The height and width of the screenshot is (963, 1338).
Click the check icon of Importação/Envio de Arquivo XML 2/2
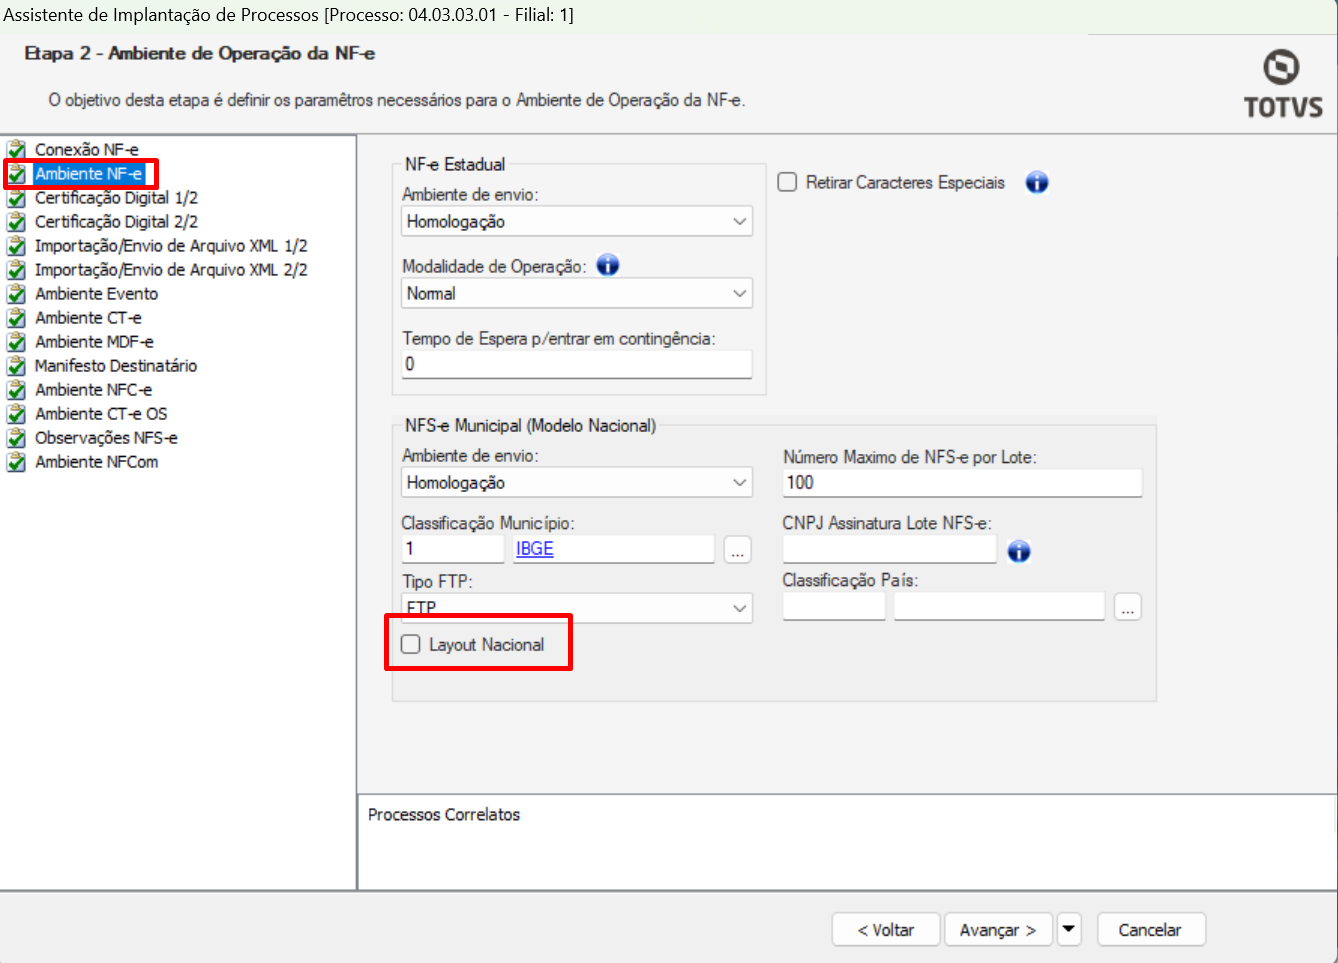(x=16, y=270)
